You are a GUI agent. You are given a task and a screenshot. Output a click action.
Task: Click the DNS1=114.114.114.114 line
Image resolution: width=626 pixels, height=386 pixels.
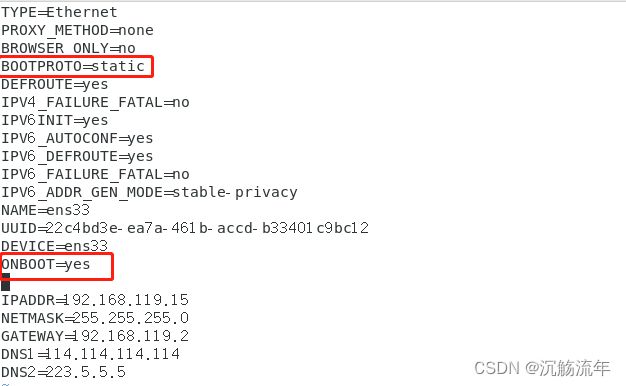pos(91,354)
